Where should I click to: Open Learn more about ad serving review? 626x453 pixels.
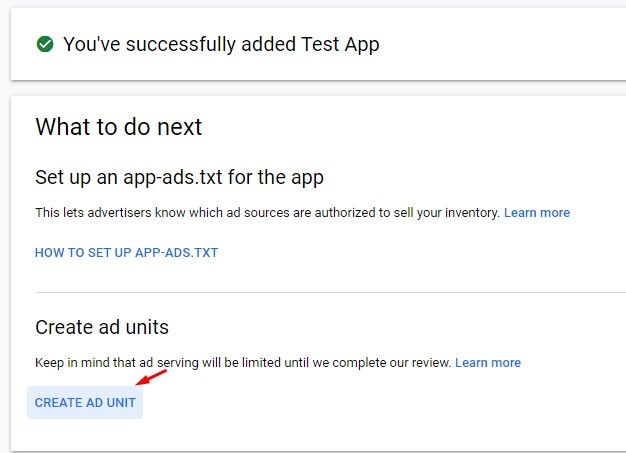click(x=487, y=363)
